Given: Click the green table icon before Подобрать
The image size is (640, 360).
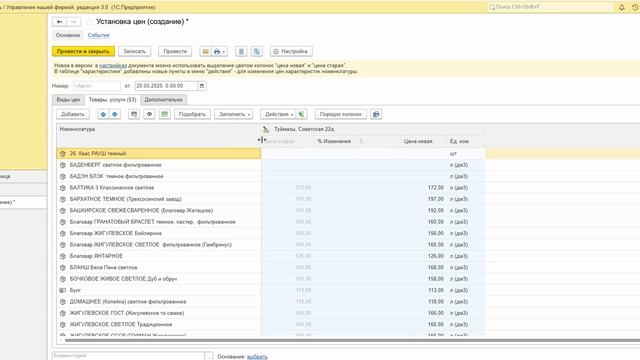Looking at the screenshot, I should click(164, 114).
